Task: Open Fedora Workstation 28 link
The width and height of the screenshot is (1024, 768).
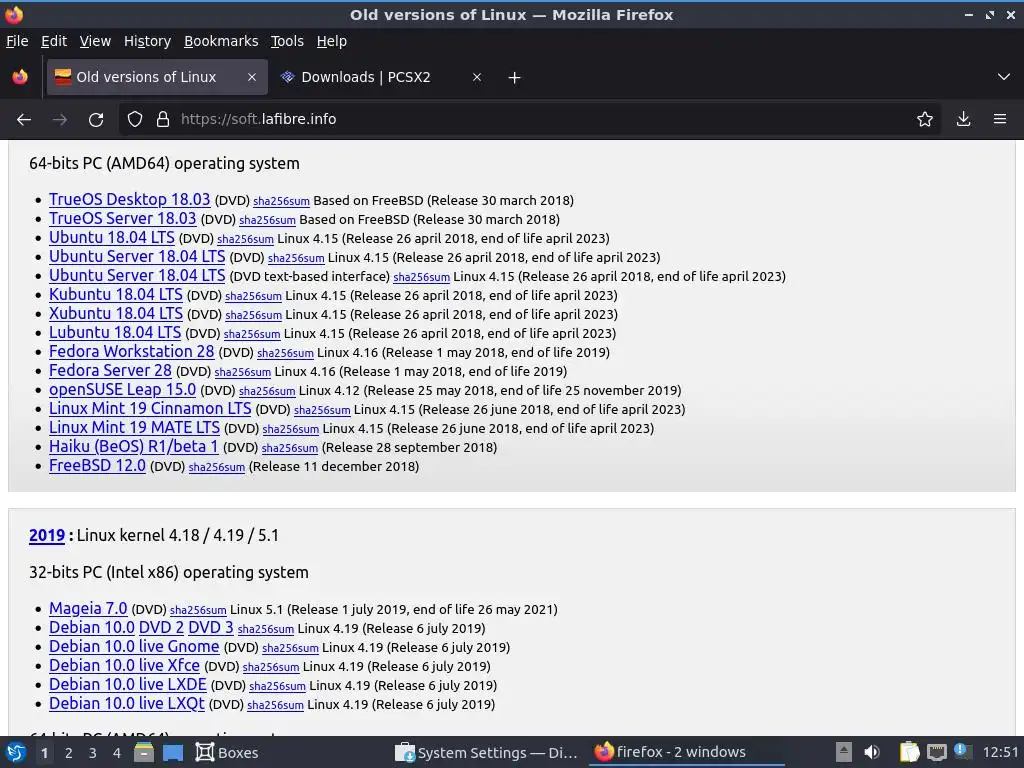Action: pyautogui.click(x=131, y=351)
